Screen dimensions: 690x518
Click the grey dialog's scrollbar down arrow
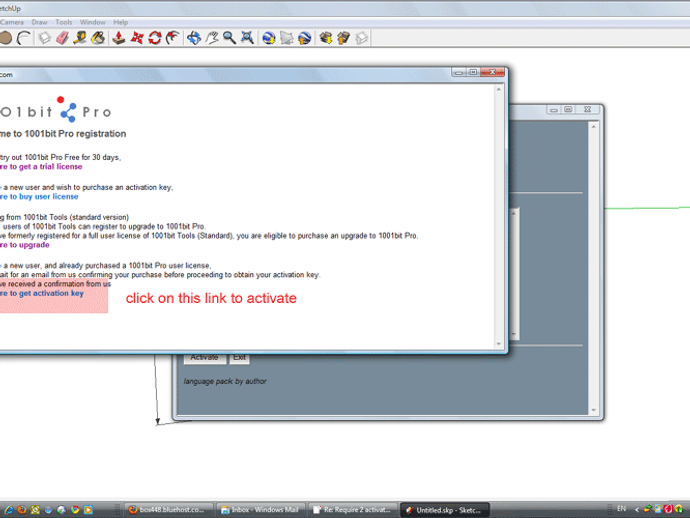tap(594, 410)
